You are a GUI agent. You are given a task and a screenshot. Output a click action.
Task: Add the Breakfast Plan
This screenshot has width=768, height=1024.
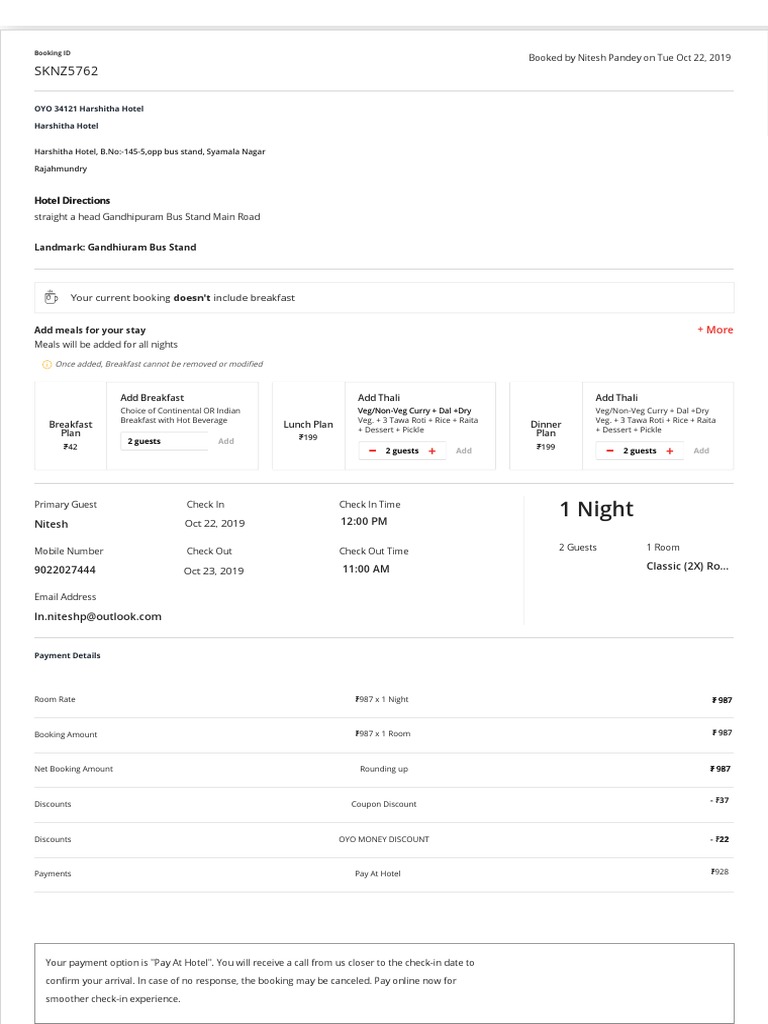226,441
